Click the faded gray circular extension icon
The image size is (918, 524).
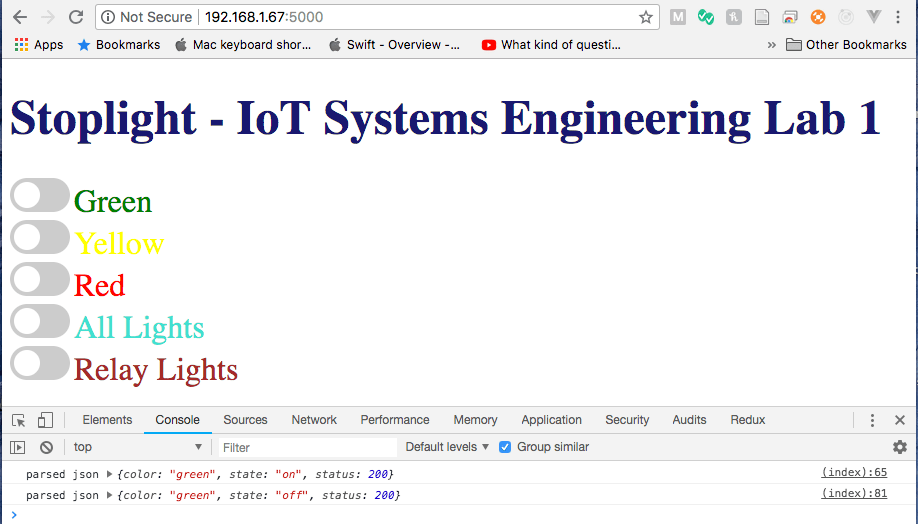846,17
